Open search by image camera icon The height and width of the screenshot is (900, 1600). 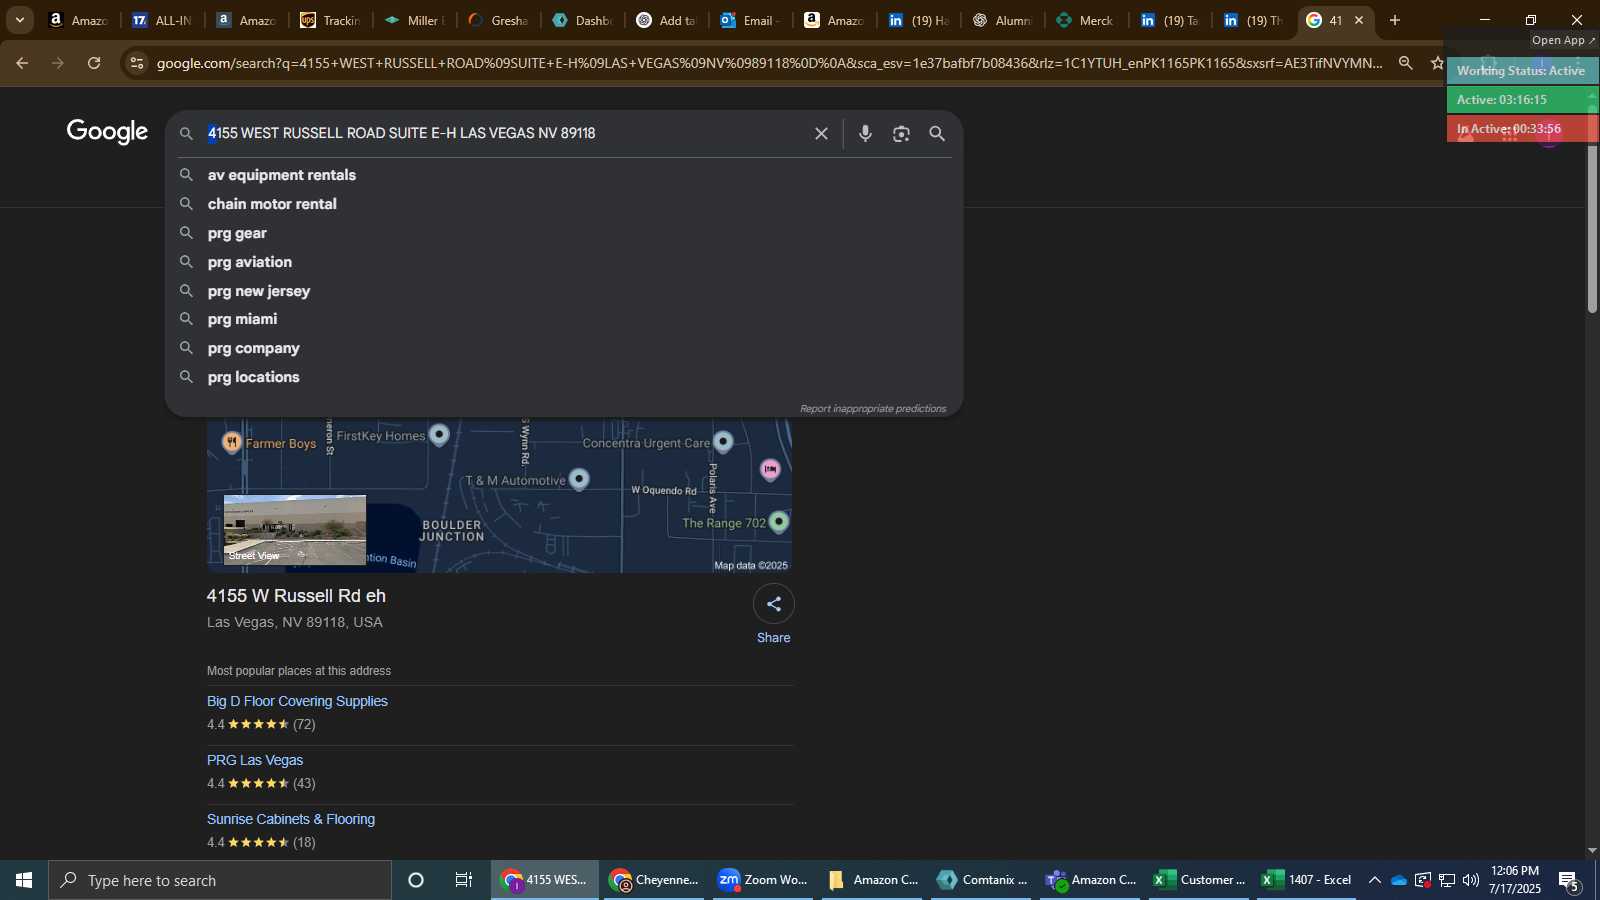click(901, 133)
